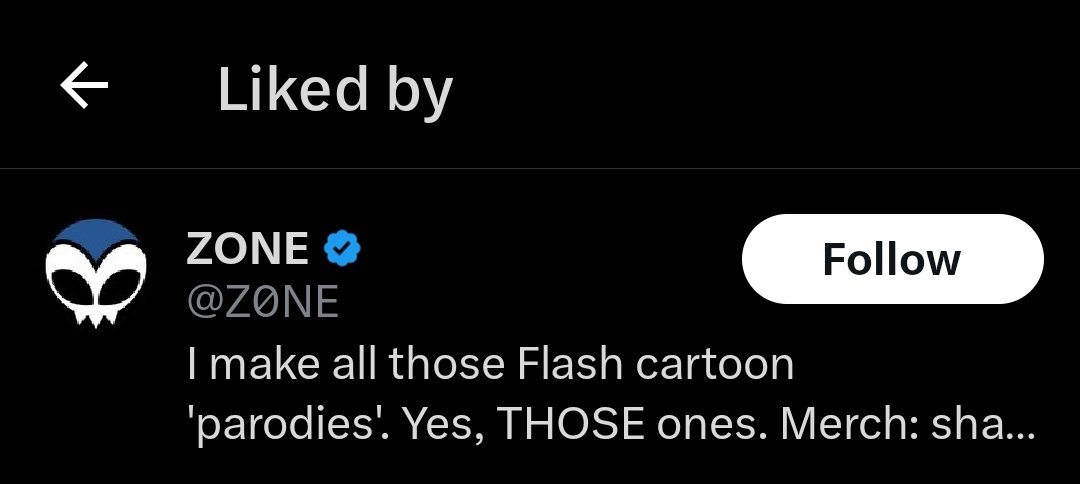Open ZONE's skull profile avatar
Image resolution: width=1080 pixels, height=484 pixels.
(96, 272)
